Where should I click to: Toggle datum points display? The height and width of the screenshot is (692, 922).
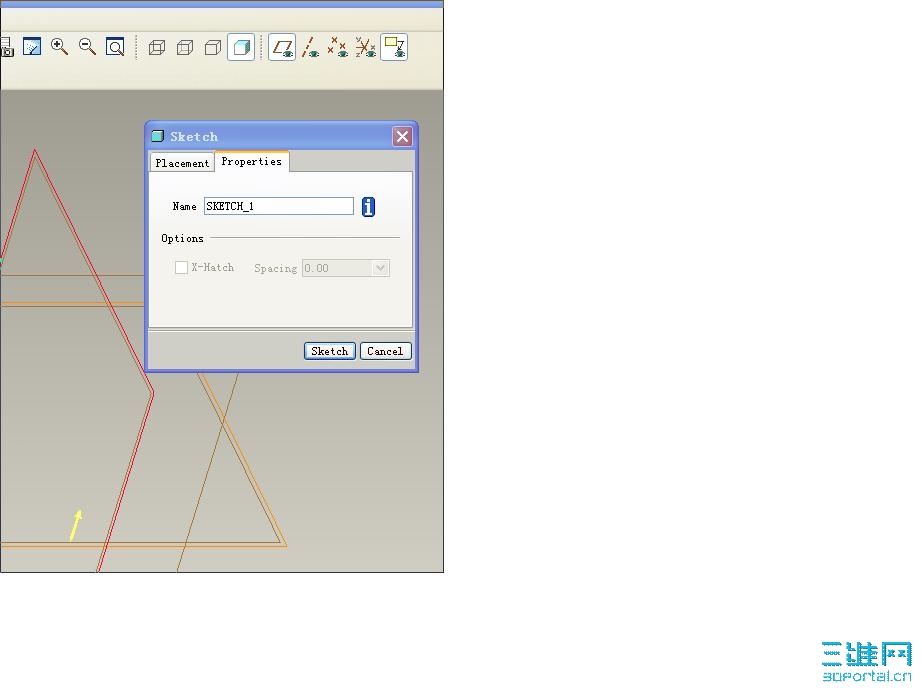338,47
